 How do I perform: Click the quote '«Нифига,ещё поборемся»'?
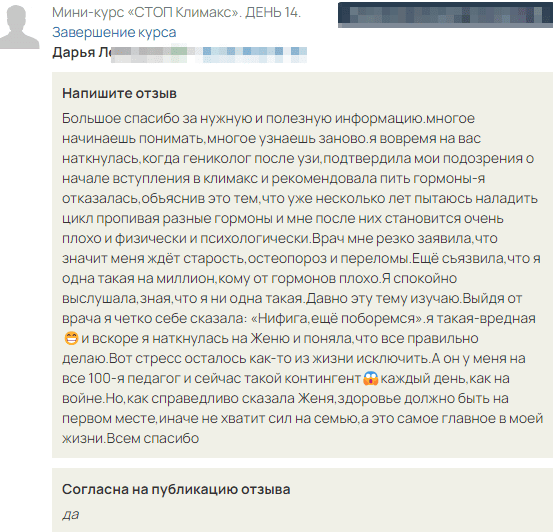[337, 319]
